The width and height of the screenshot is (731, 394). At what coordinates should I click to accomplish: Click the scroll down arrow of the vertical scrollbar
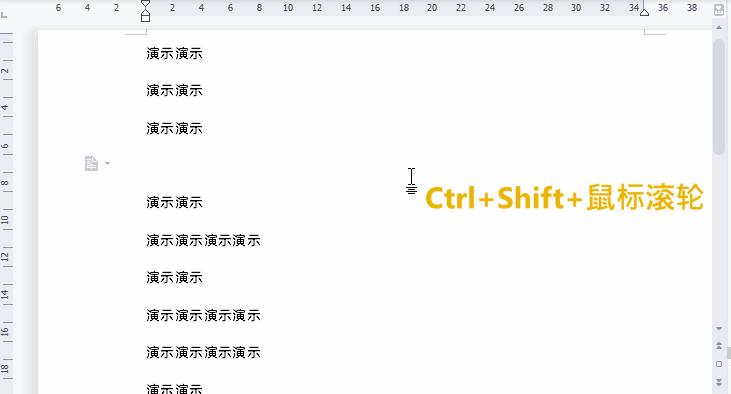pos(719,329)
